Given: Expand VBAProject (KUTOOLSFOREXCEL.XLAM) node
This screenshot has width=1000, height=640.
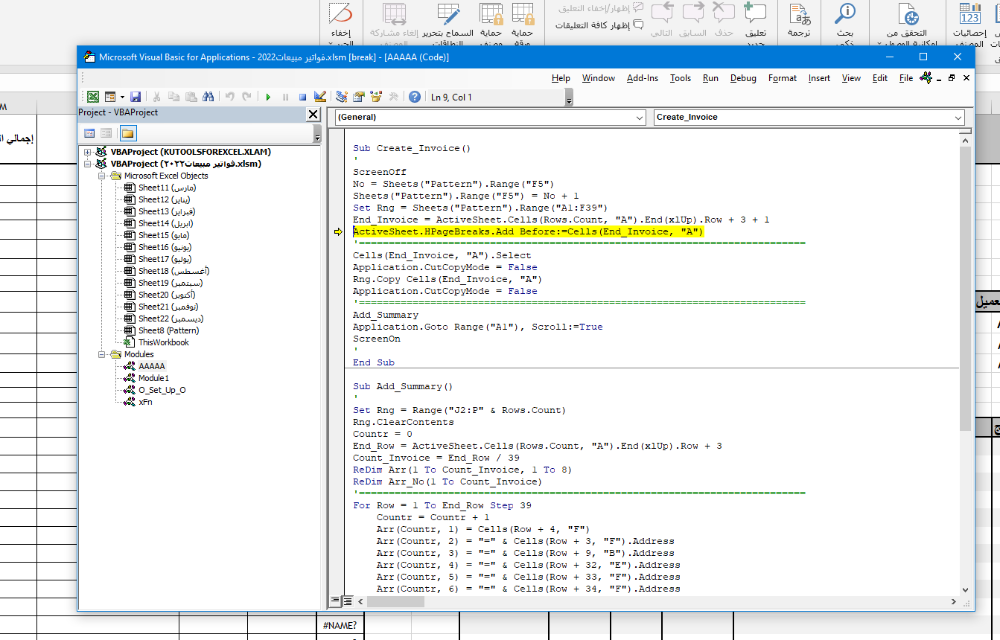Looking at the screenshot, I should [88, 152].
